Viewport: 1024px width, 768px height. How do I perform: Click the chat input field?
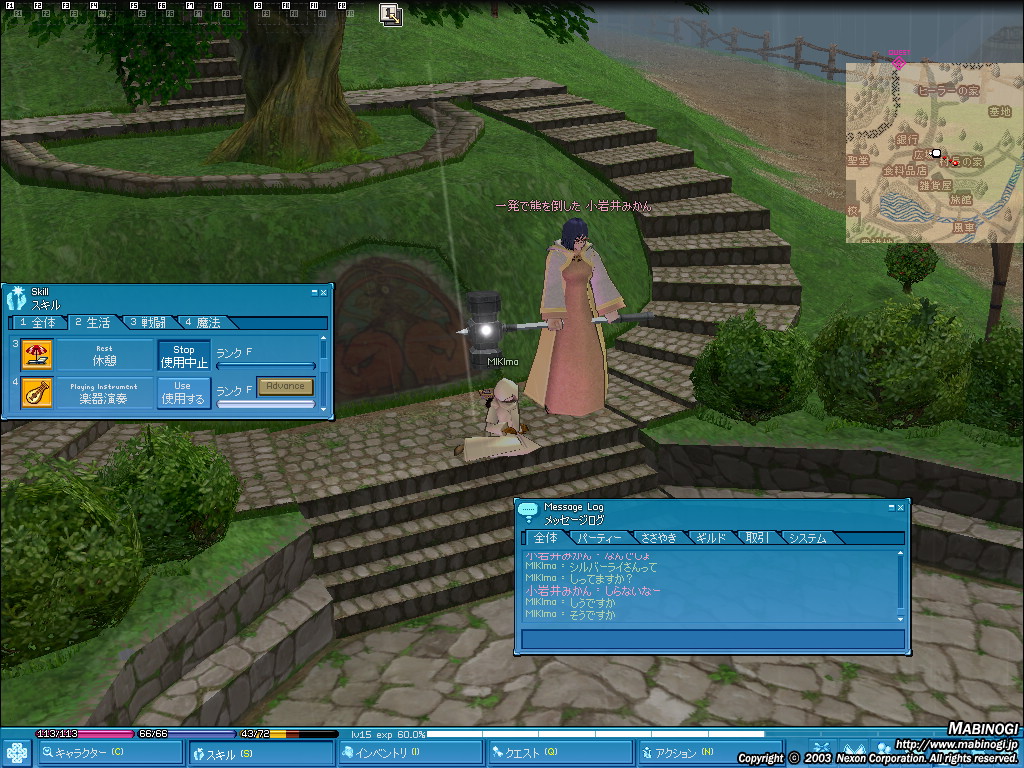[712, 639]
